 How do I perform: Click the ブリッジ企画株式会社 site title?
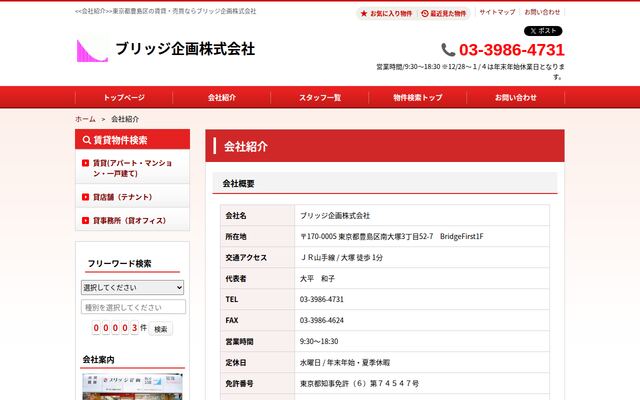185,49
